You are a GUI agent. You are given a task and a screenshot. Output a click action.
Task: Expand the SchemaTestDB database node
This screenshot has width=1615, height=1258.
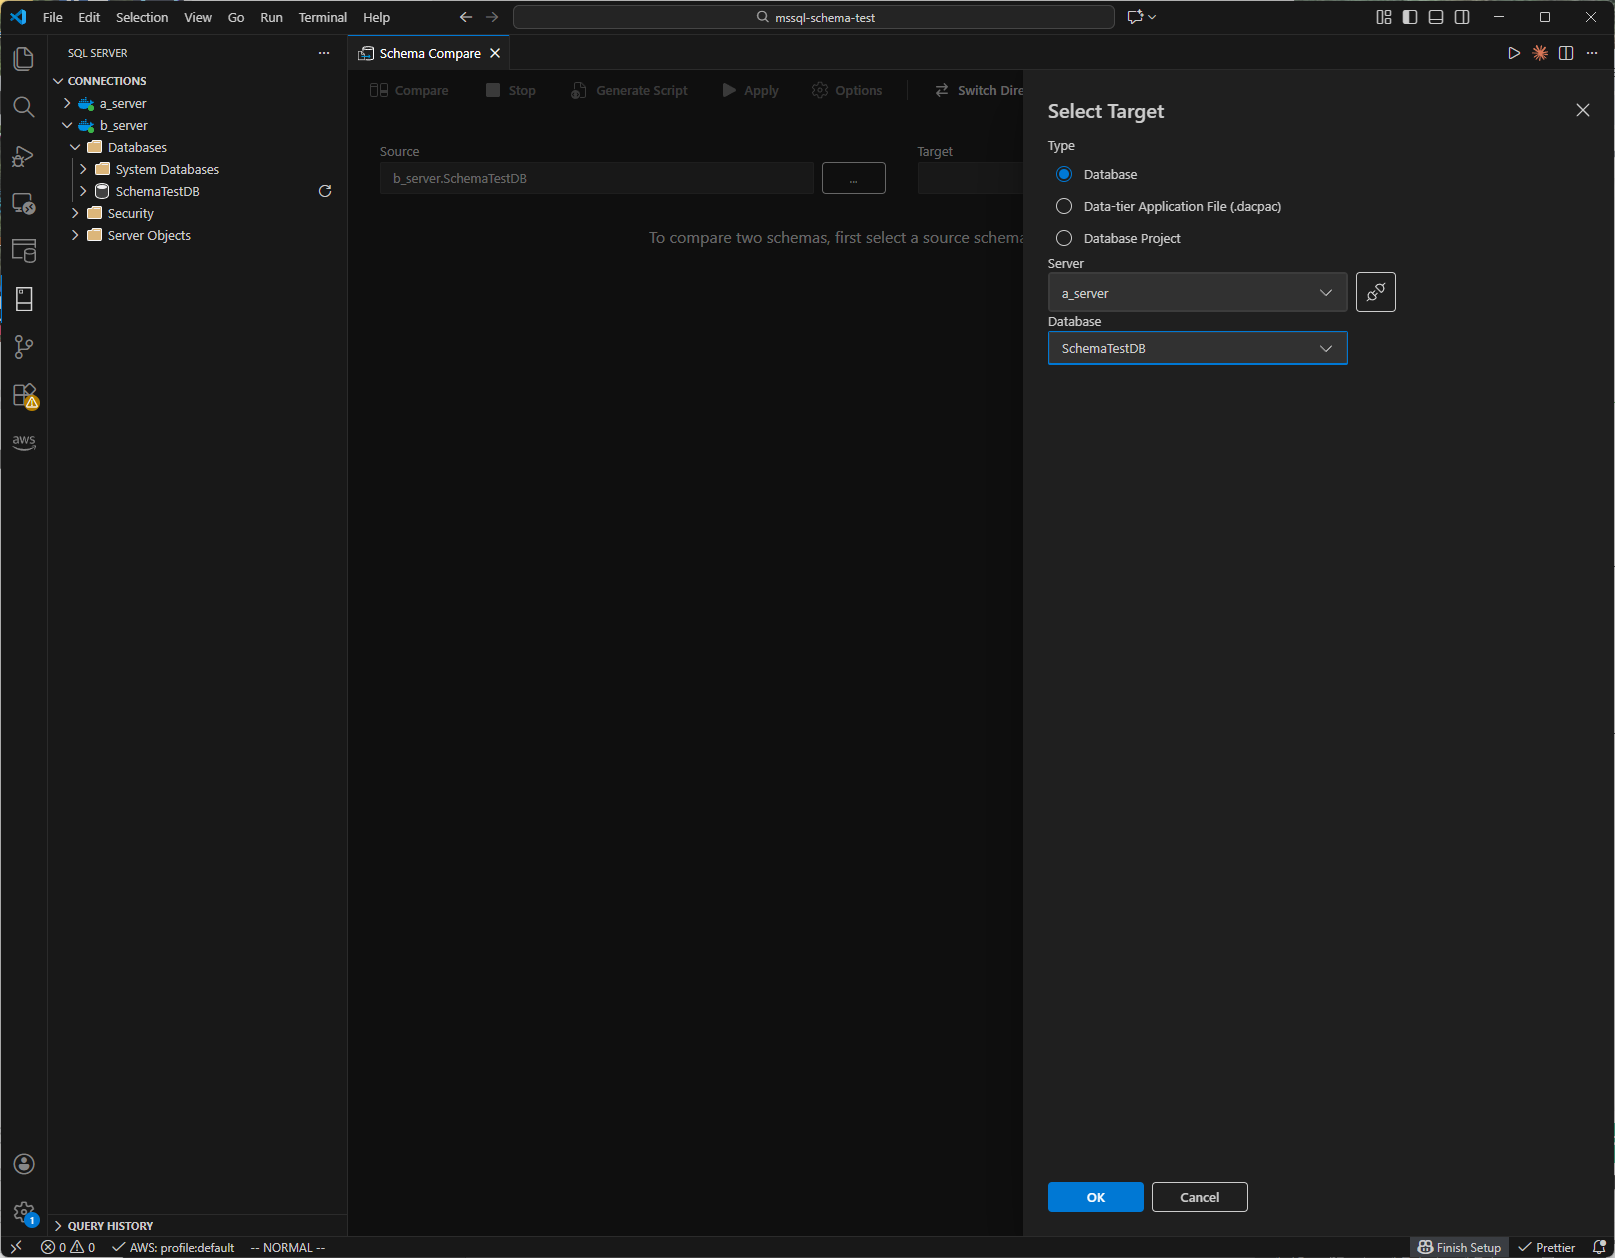(x=83, y=191)
